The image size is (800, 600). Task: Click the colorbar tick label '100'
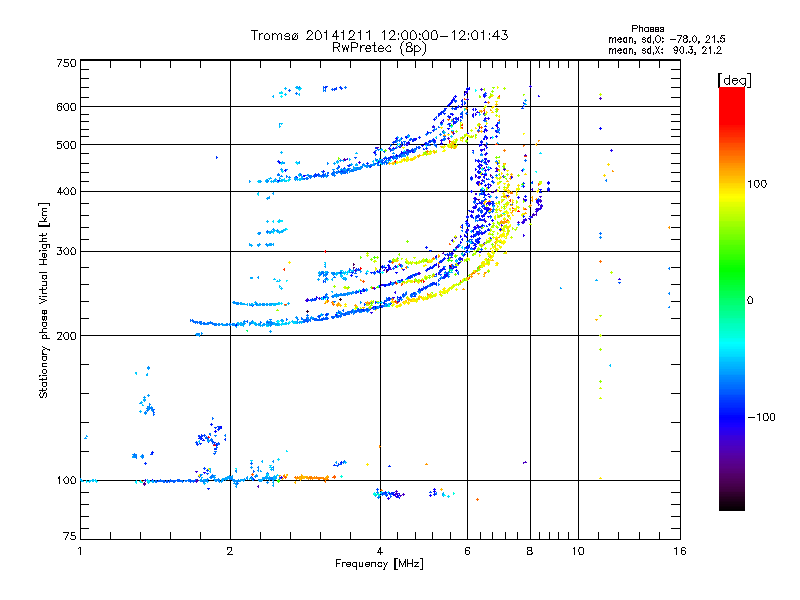(757, 184)
